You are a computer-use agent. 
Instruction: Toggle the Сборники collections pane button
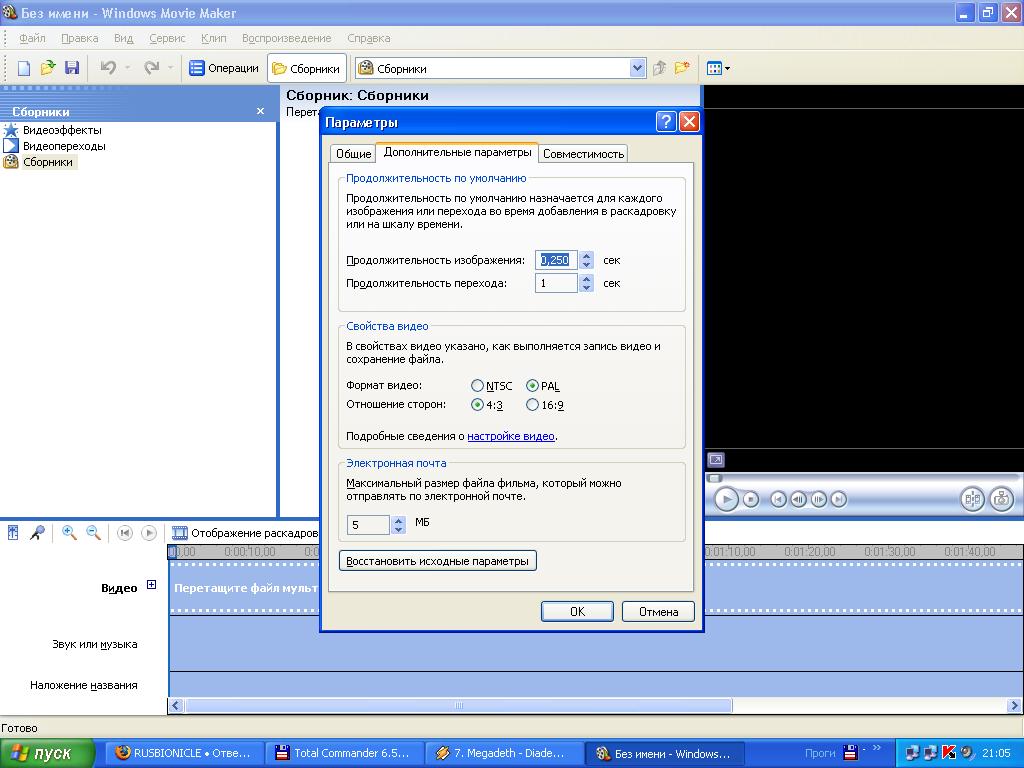pyautogui.click(x=306, y=69)
